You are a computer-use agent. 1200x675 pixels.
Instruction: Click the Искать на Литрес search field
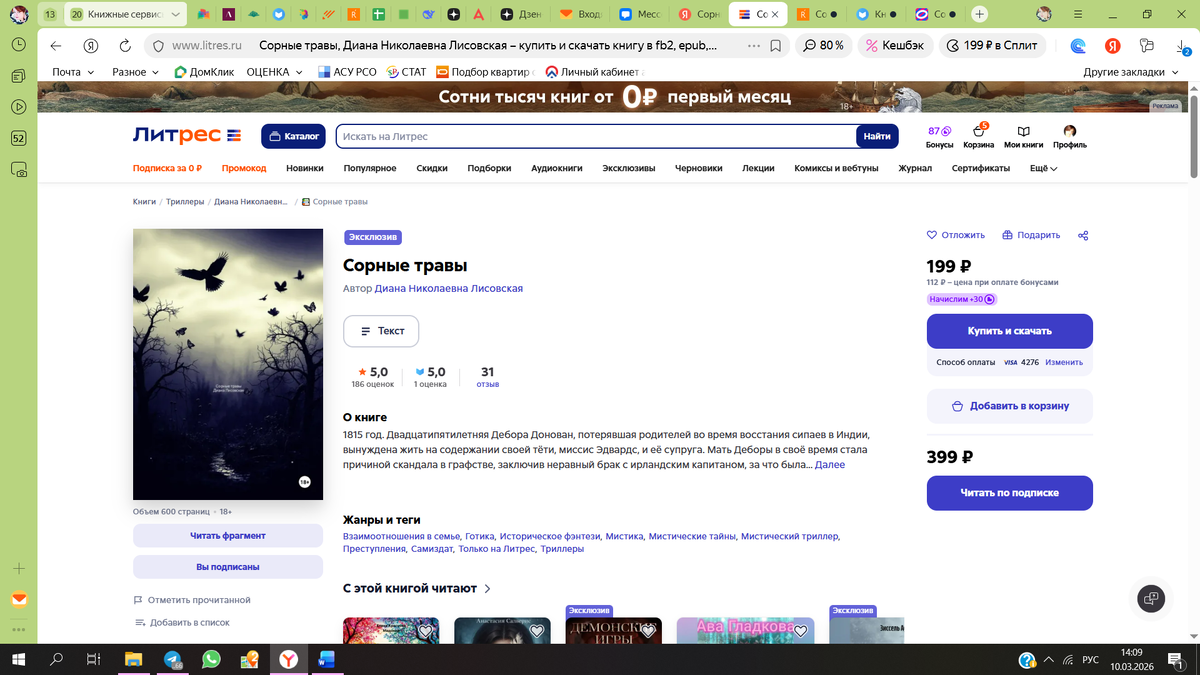click(x=596, y=136)
